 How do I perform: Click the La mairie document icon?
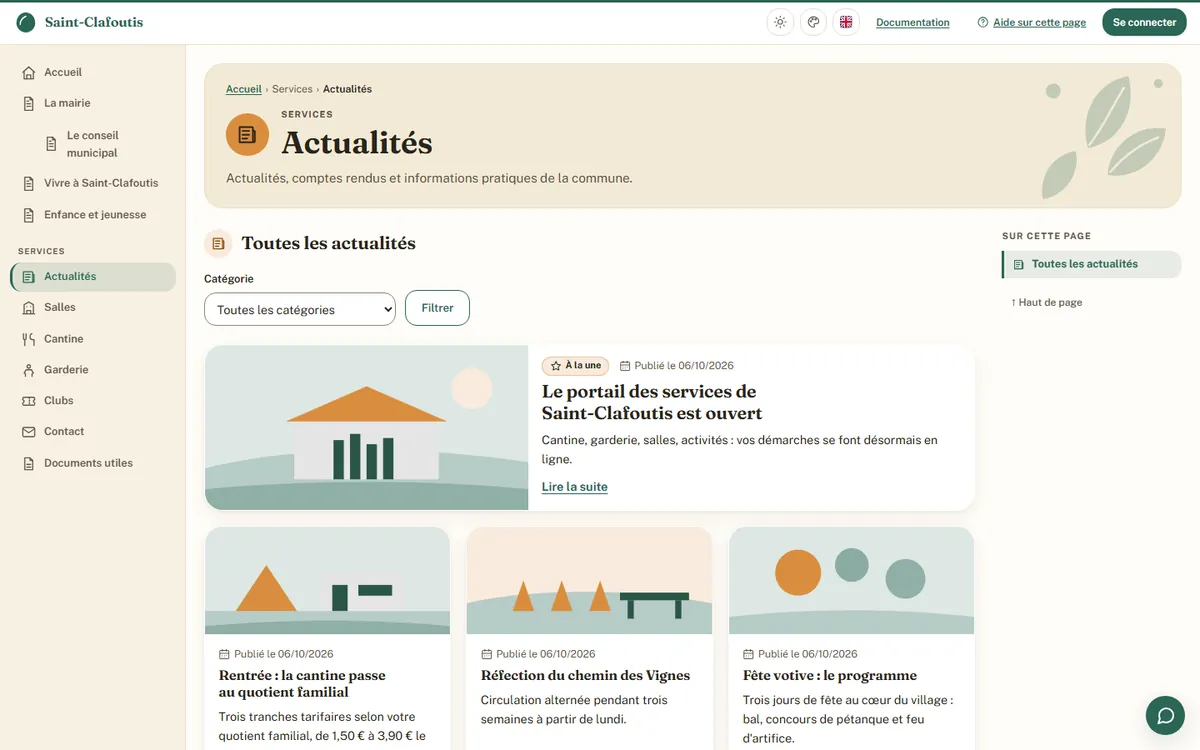coord(28,104)
